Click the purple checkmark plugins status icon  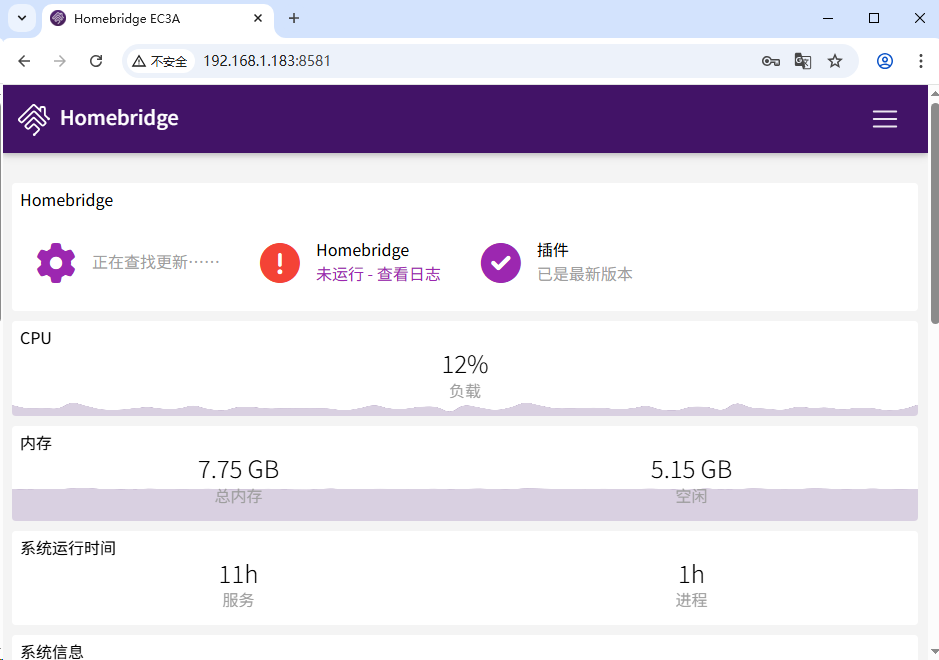point(500,263)
